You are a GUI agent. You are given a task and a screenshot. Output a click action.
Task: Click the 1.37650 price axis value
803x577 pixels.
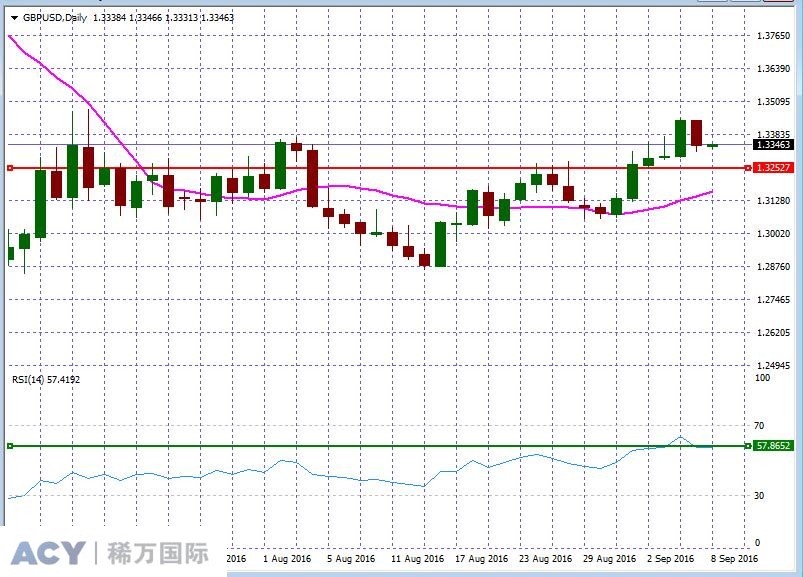click(x=773, y=36)
